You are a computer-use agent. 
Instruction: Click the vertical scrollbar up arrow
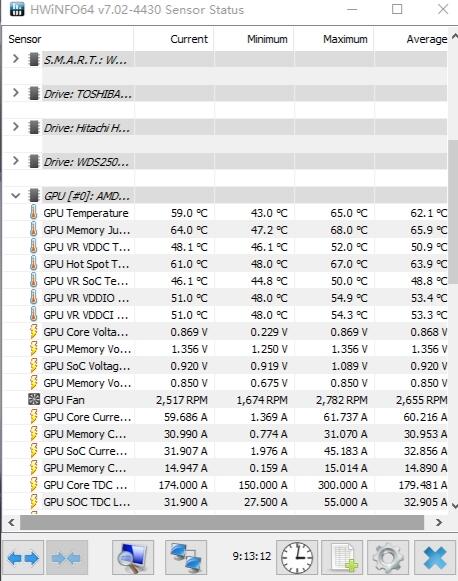pyautogui.click(x=454, y=36)
